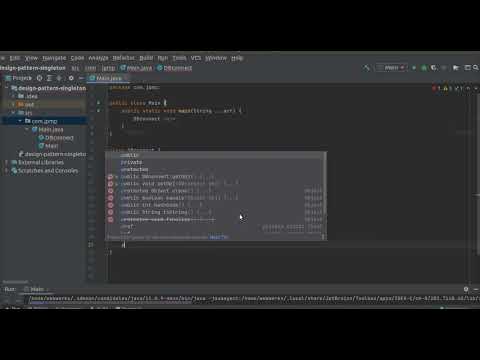Open Project Structure folder icon in toolbar

(x=456, y=68)
